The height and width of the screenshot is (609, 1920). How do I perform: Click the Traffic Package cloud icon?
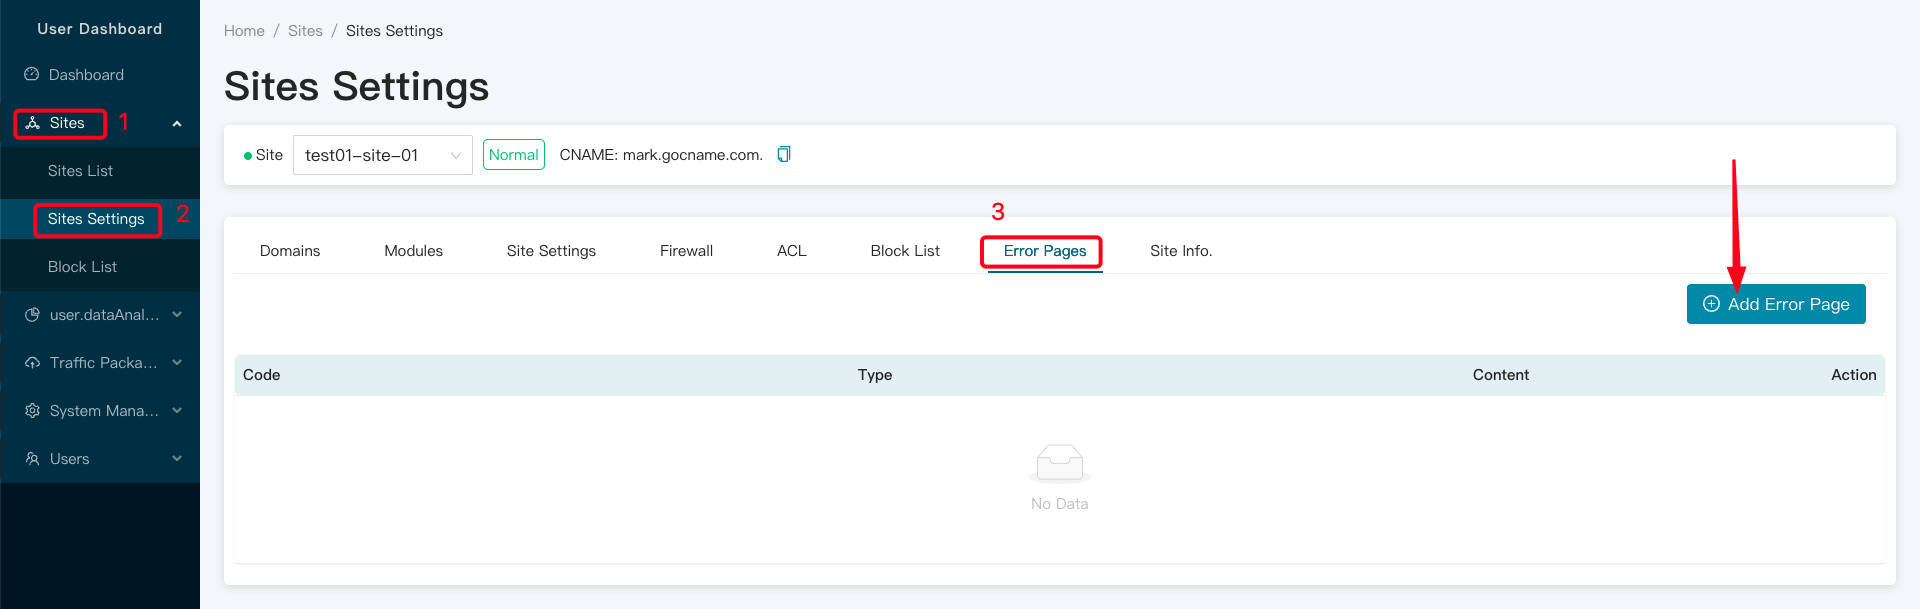click(32, 363)
